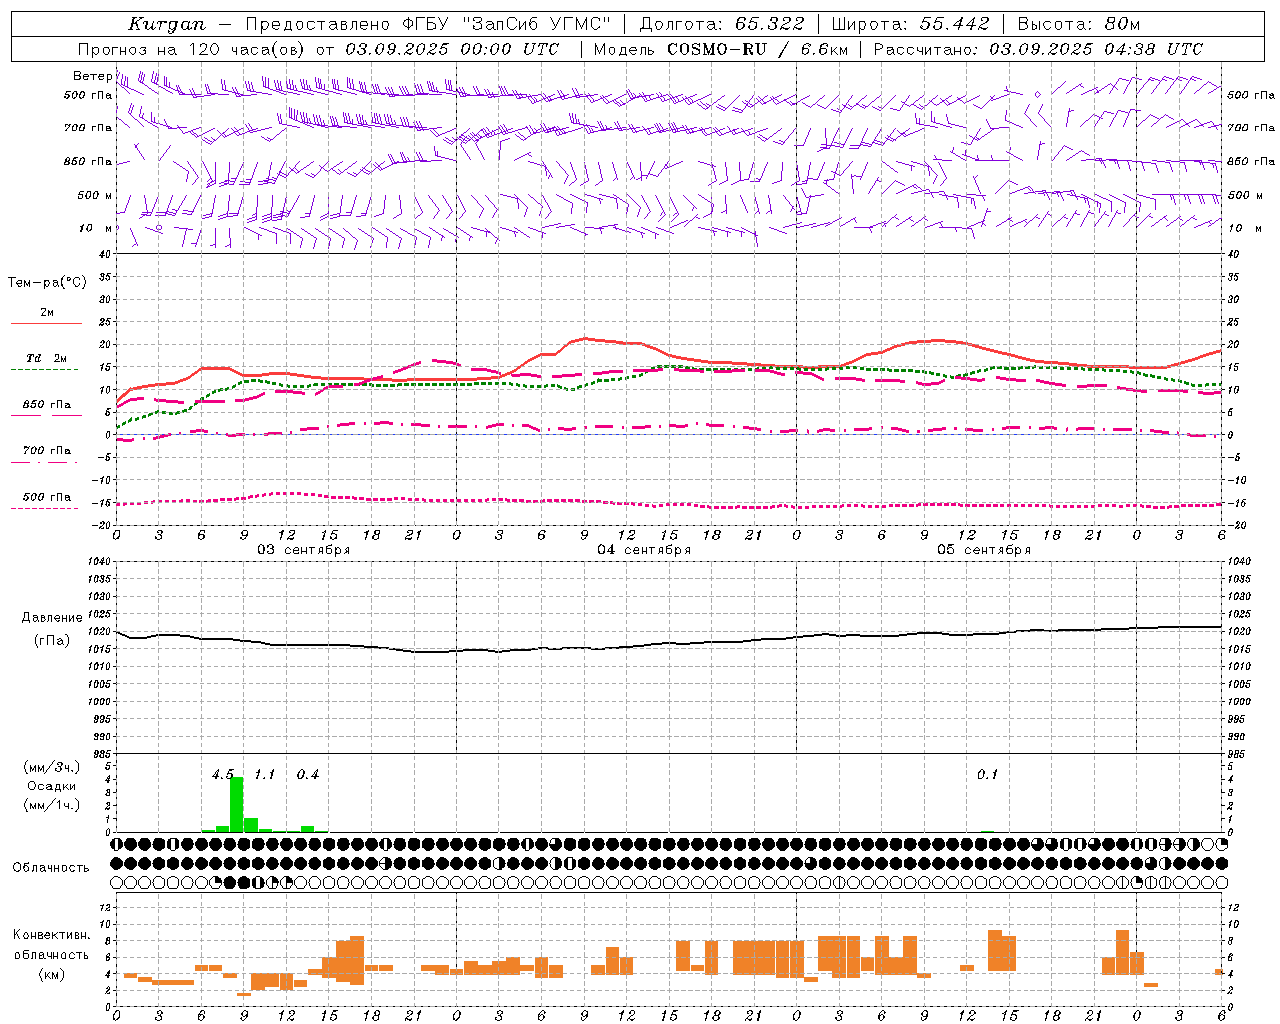This screenshot has width=1280, height=1024.
Task: Select the (мм/1ч.) unit label
Action: [51, 805]
